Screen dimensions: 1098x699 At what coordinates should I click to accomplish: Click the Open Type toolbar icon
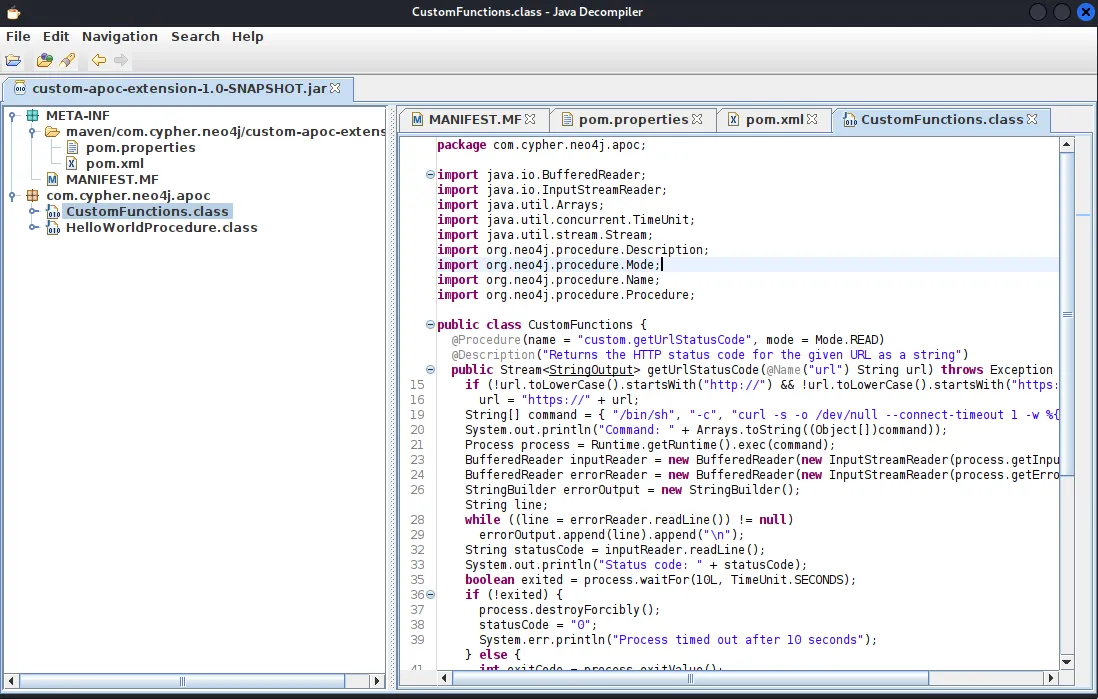tap(44, 60)
